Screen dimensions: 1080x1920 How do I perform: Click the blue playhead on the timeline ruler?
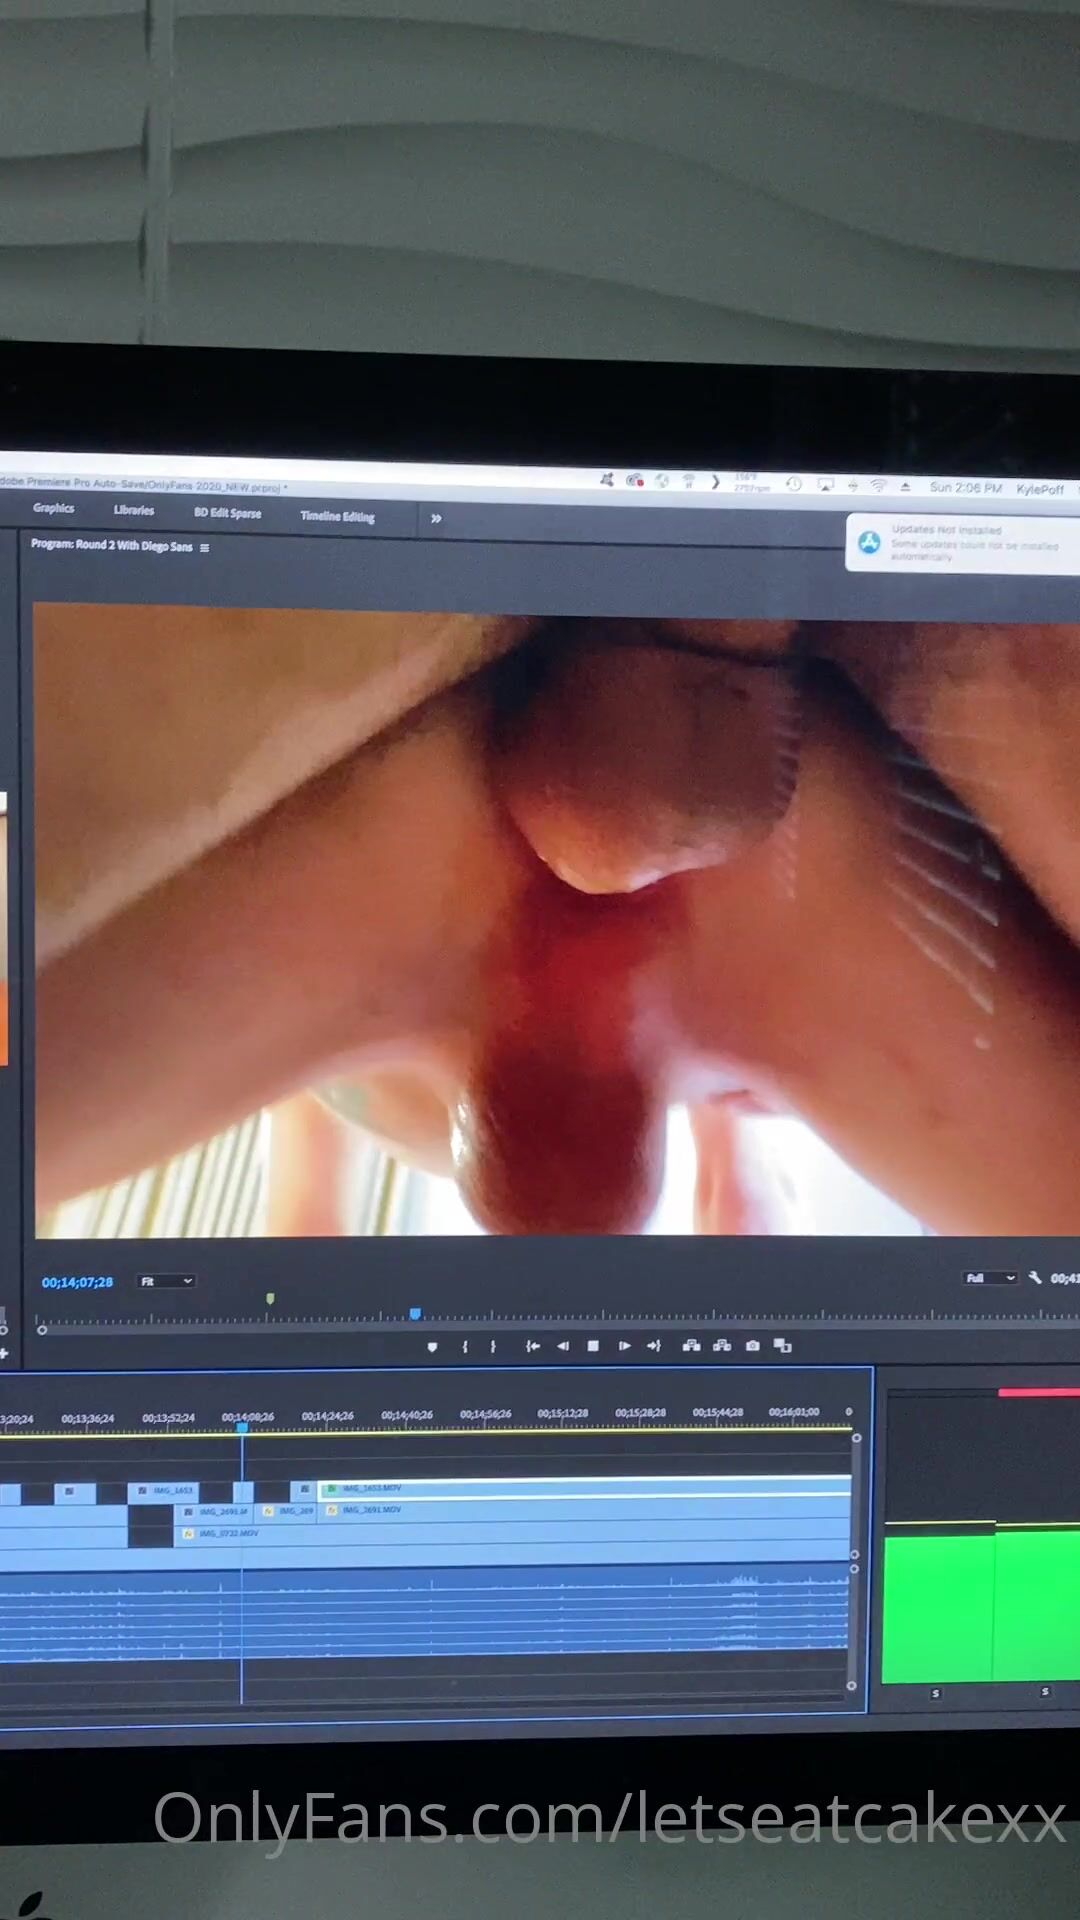tap(242, 1428)
